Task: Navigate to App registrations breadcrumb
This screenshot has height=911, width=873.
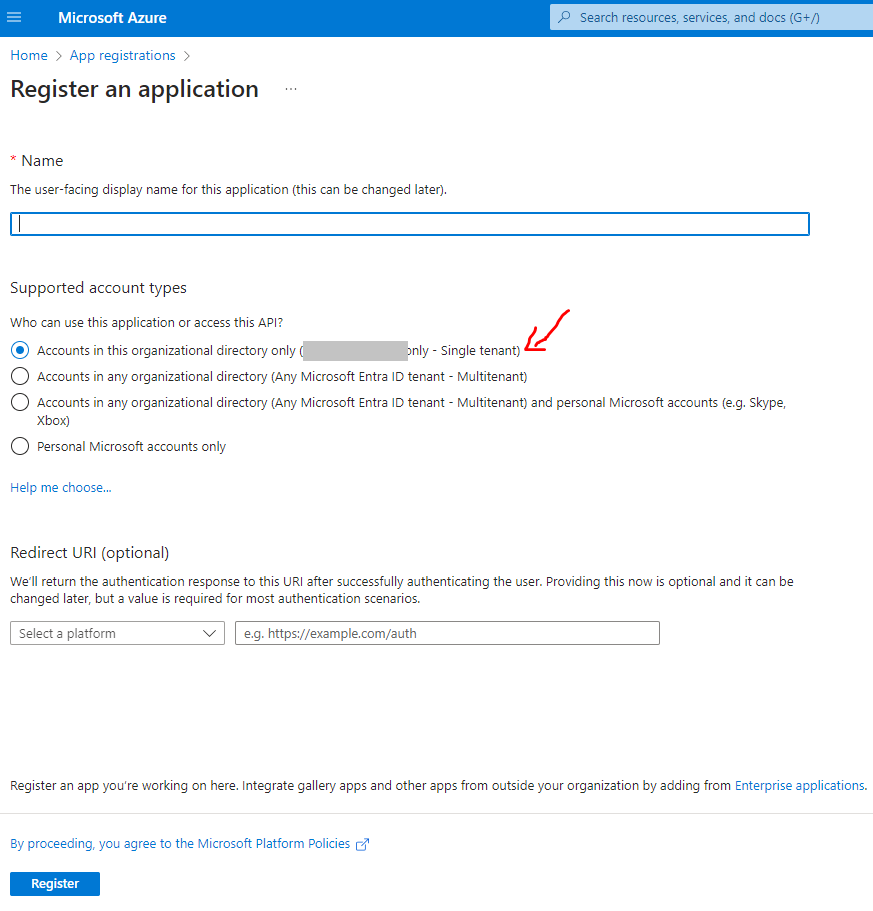Action: tap(123, 55)
